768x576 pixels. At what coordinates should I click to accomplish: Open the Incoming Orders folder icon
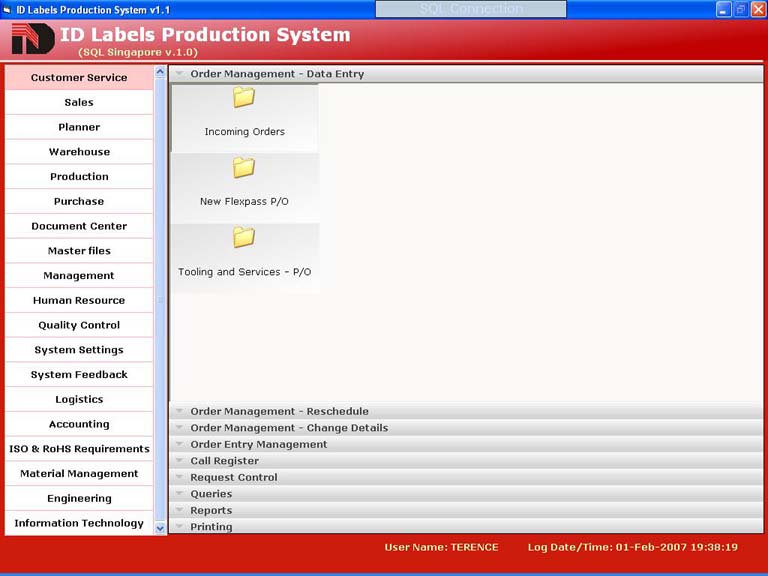(244, 98)
